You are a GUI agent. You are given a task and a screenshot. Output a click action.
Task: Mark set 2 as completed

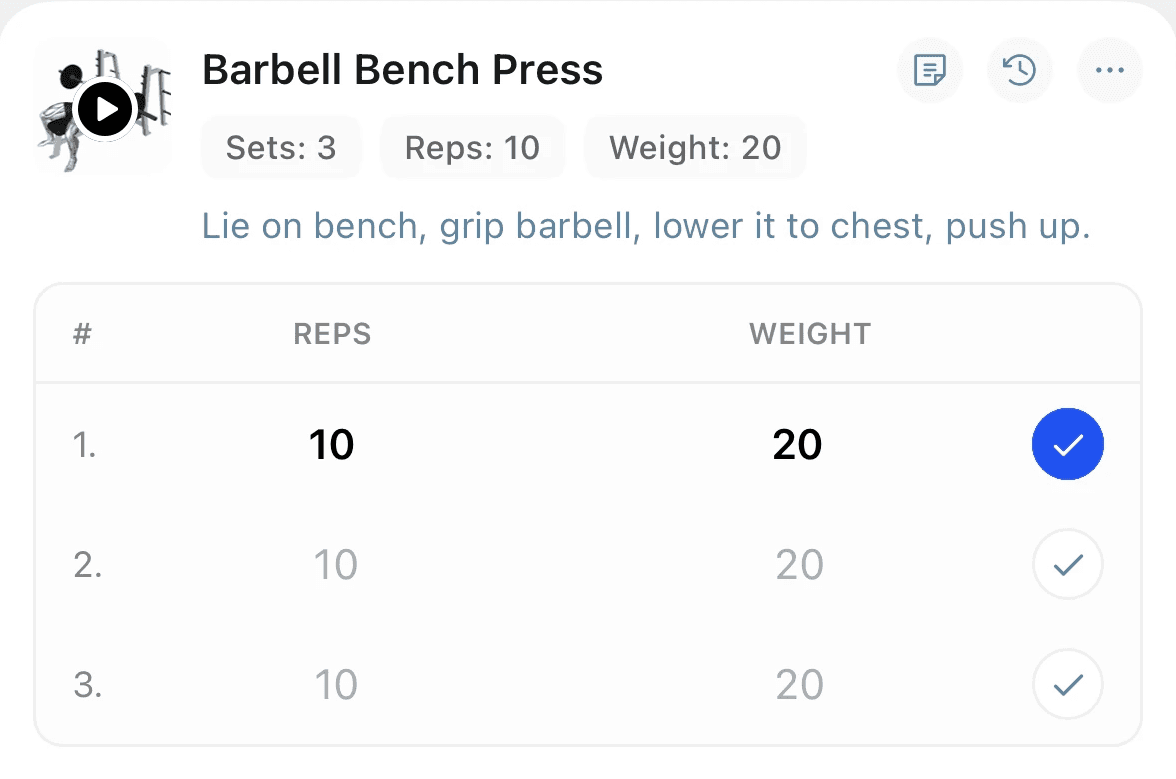point(1067,564)
